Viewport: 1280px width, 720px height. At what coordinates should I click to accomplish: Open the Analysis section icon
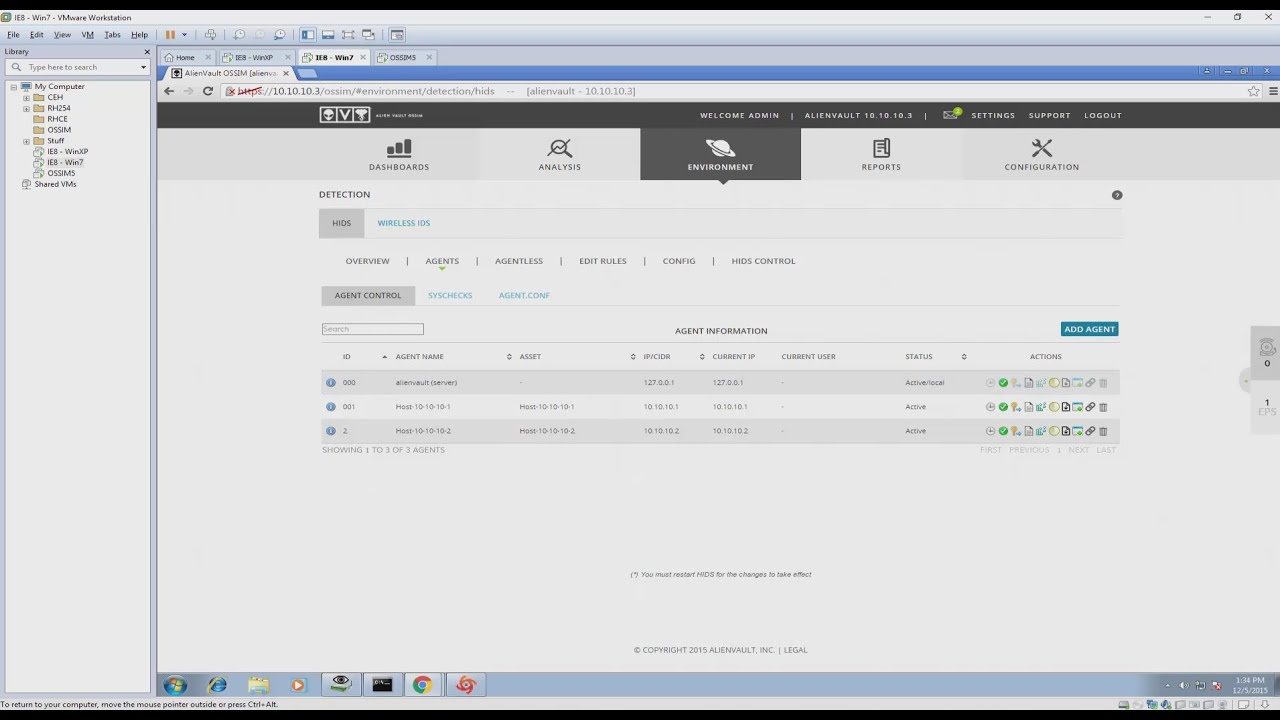click(x=560, y=149)
